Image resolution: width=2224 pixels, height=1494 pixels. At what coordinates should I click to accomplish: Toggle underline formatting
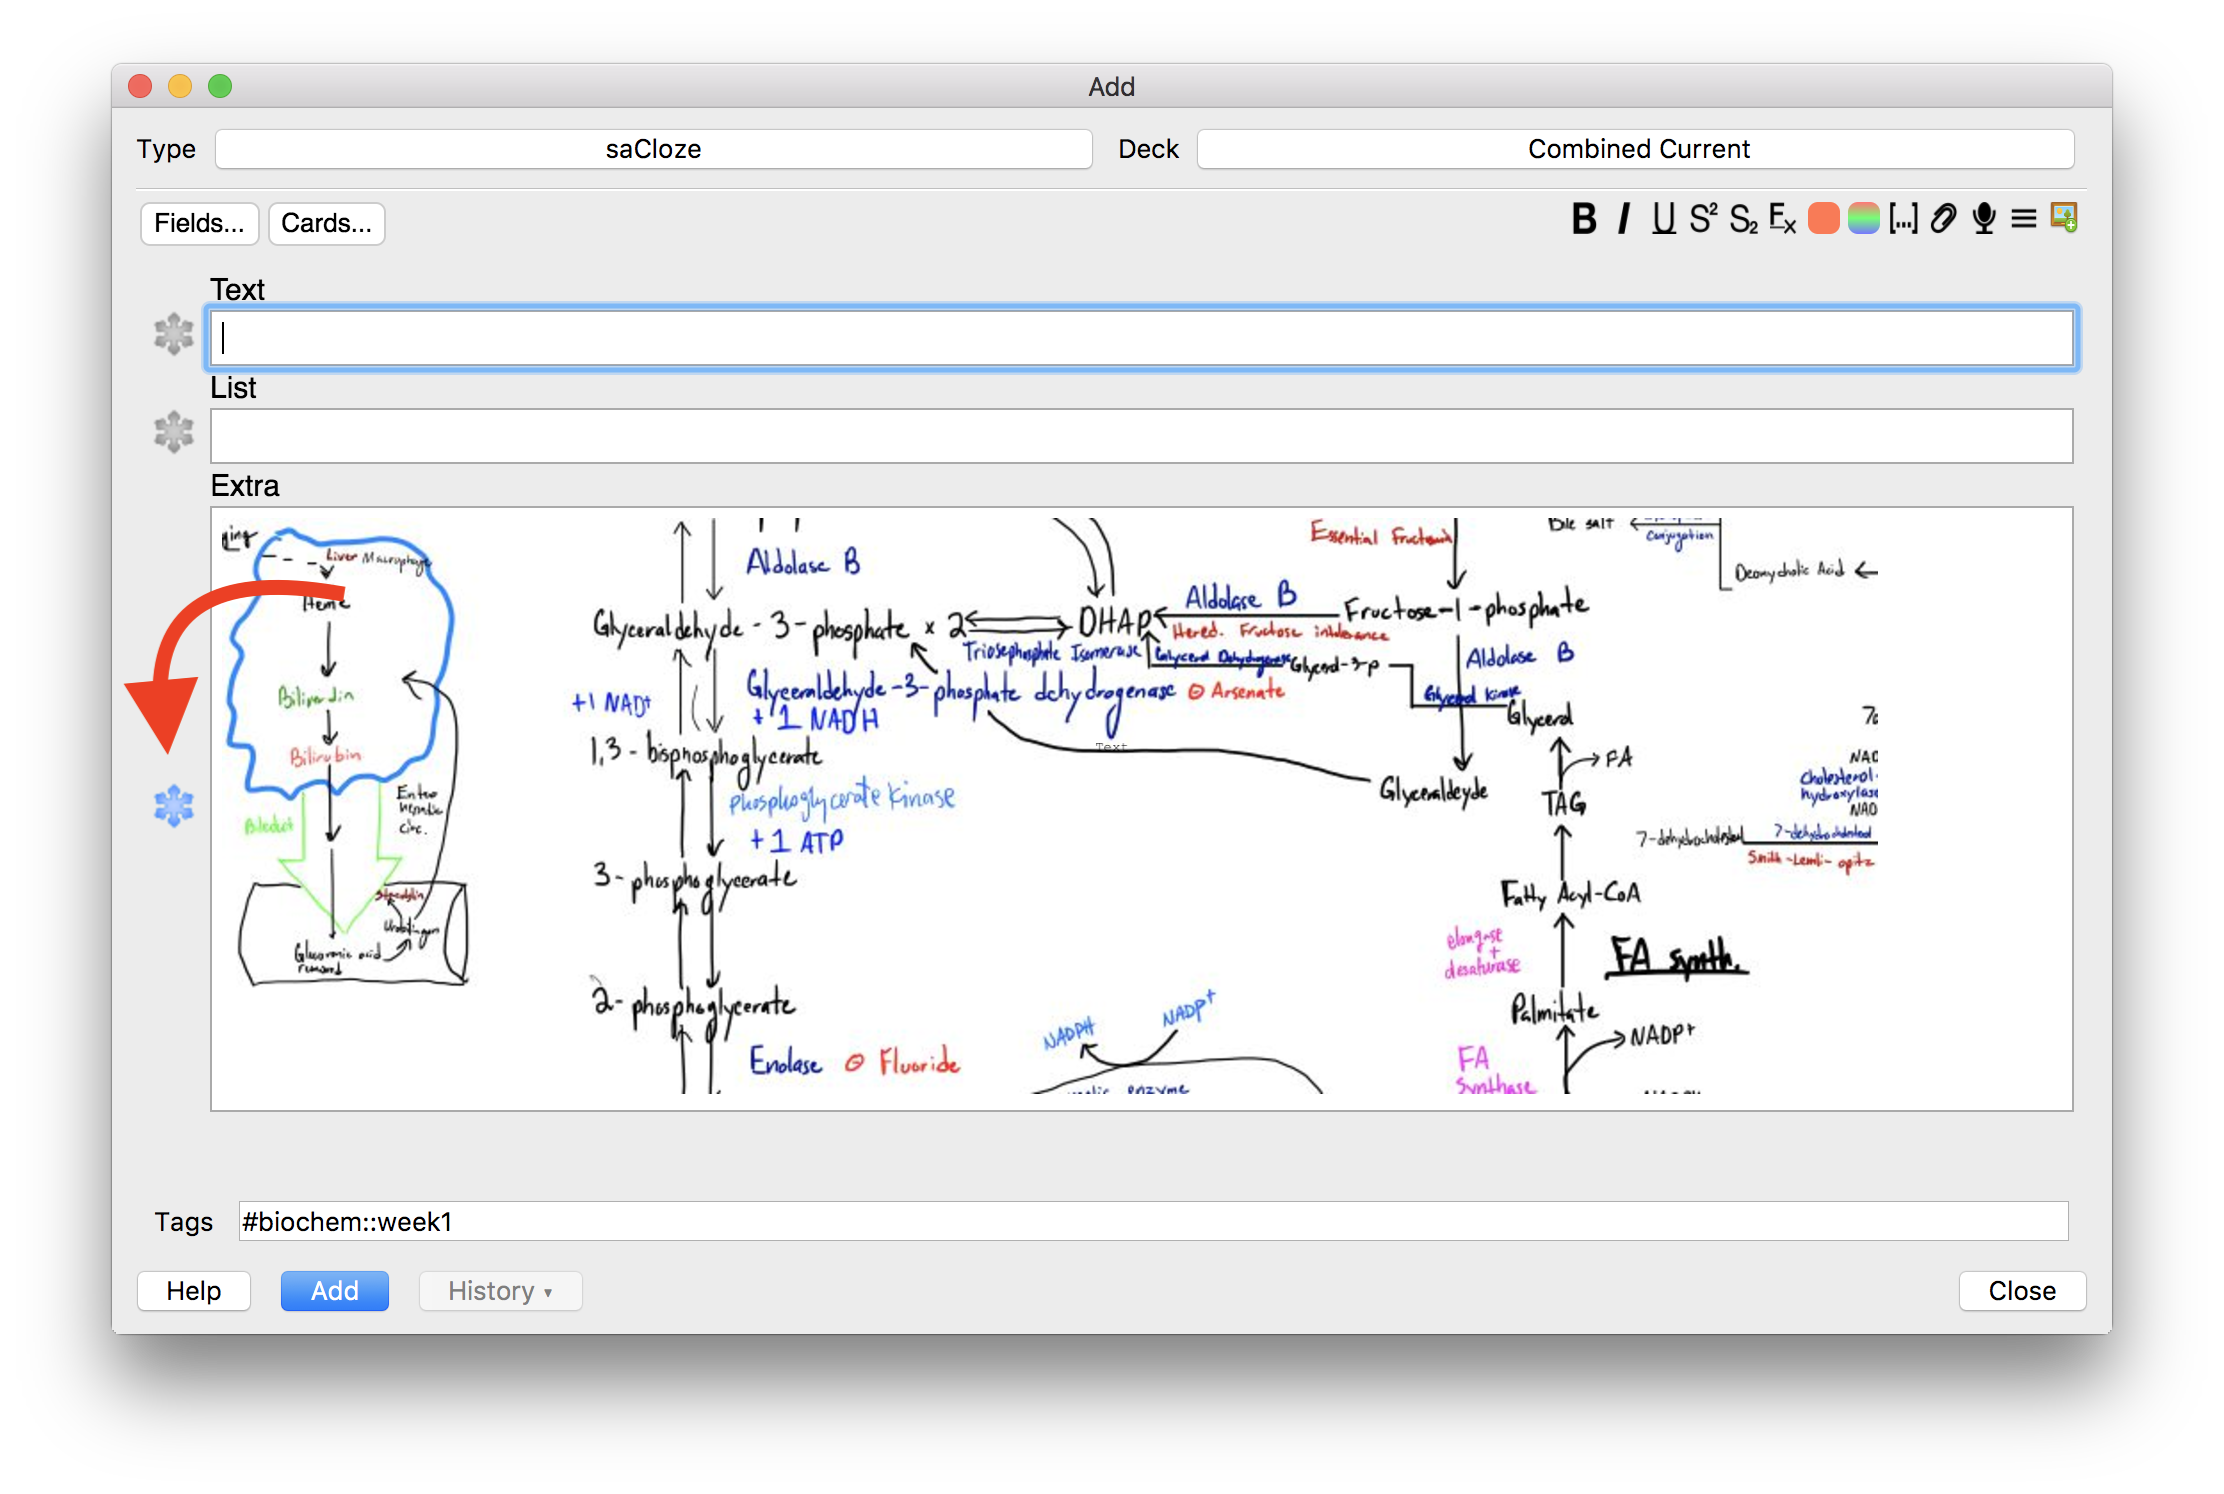[x=1663, y=218]
